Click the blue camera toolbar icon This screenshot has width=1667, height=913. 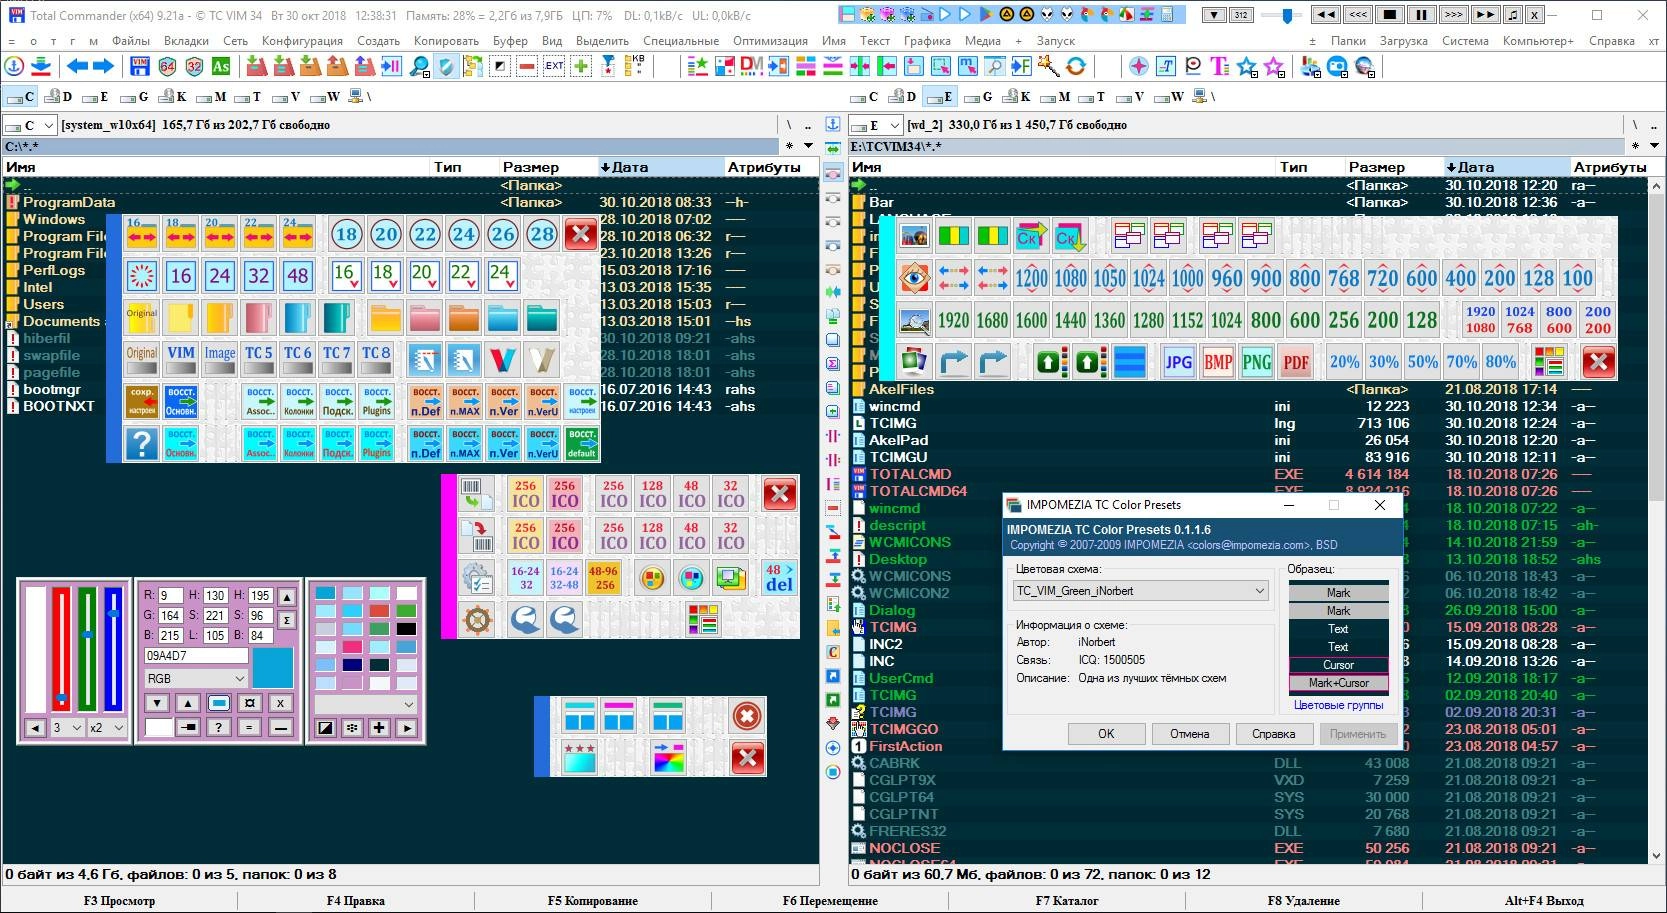(1337, 67)
